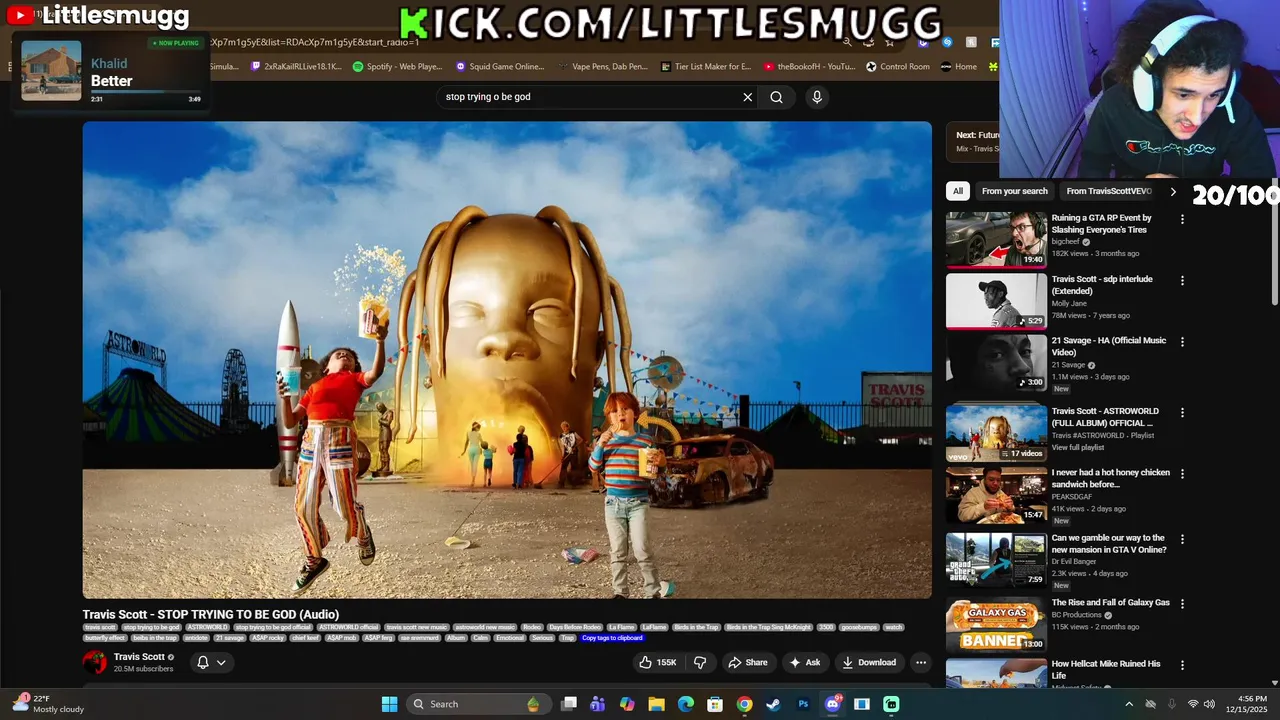Open Windows Start menu
This screenshot has width=1280, height=720.
pos(389,704)
